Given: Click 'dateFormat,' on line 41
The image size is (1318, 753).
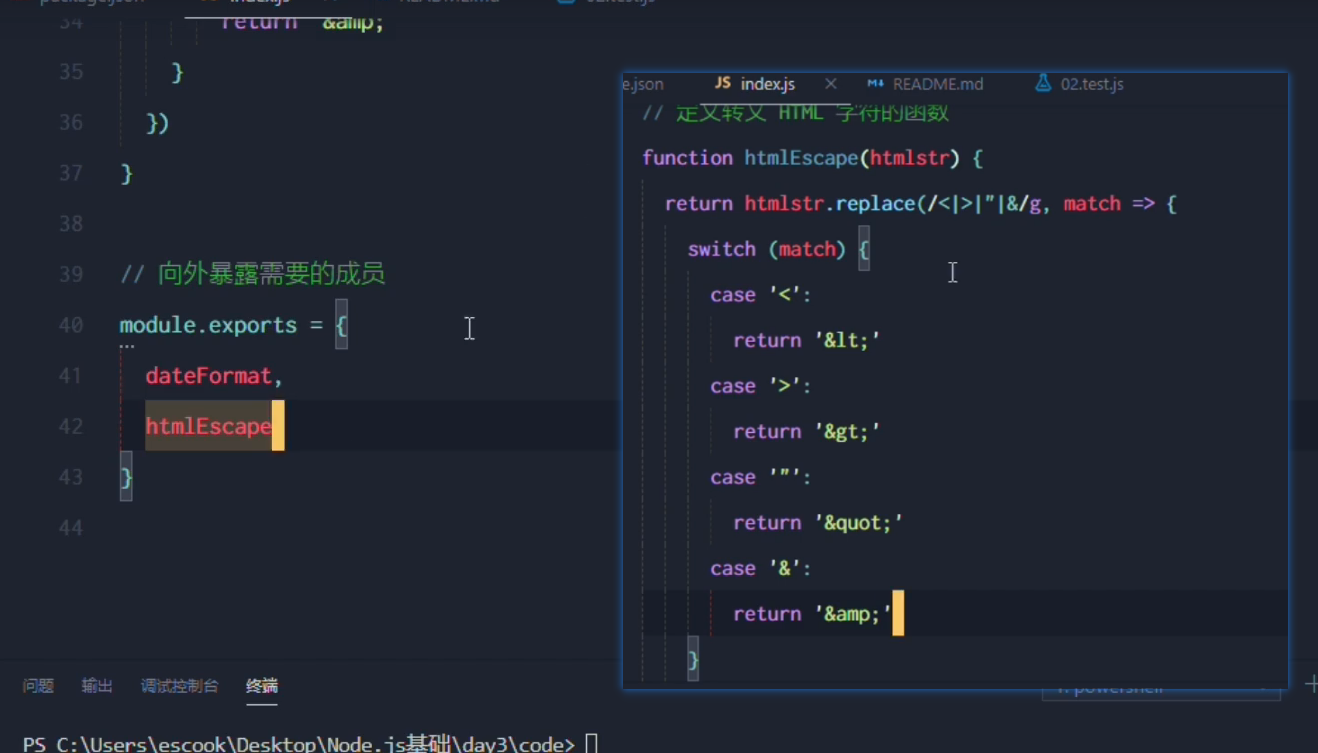Looking at the screenshot, I should (x=215, y=376).
